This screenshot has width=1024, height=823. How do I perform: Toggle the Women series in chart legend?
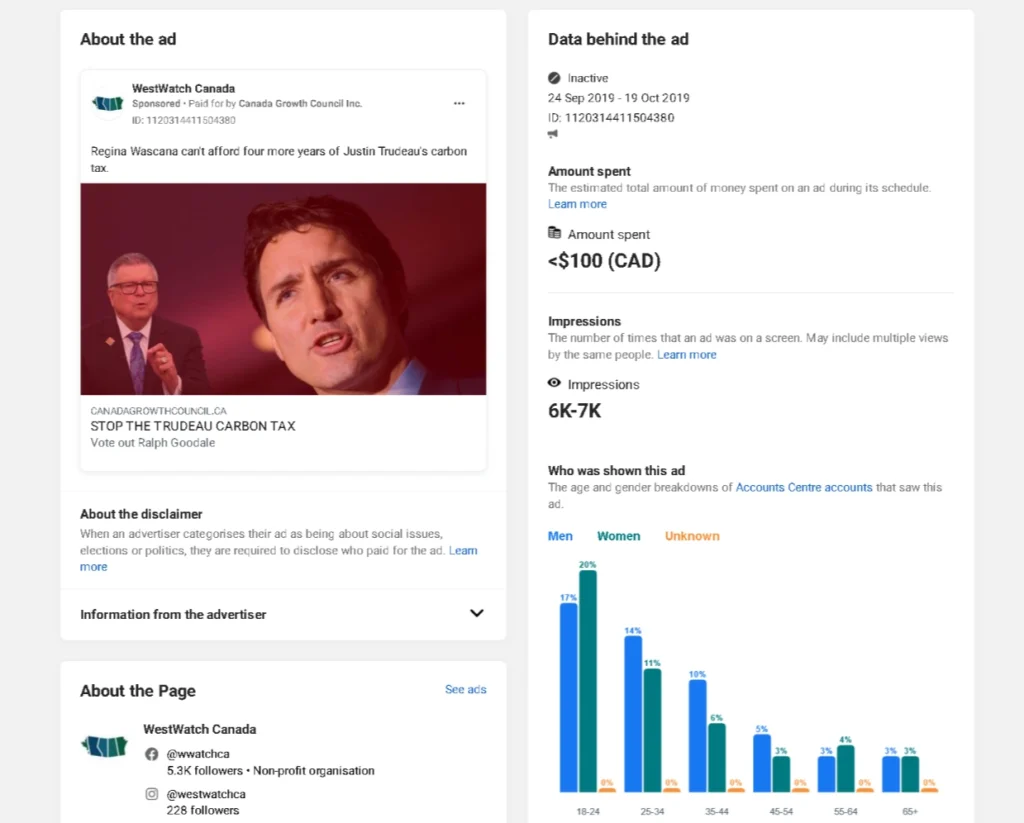618,536
